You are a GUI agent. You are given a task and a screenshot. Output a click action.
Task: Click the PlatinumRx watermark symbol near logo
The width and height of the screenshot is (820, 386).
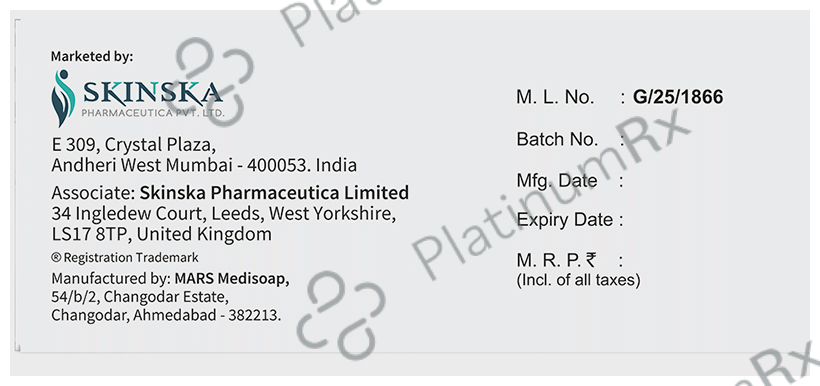[214, 81]
